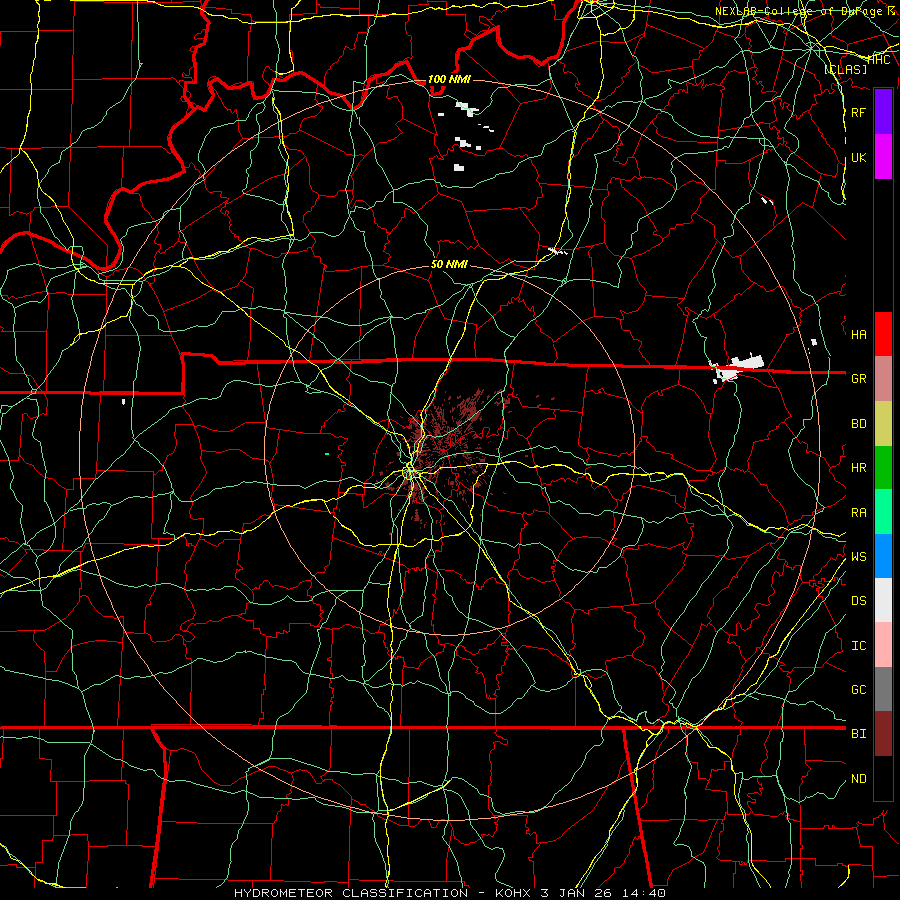Click the ND legend label
Viewport: 900px width, 900px height.
pos(858,779)
